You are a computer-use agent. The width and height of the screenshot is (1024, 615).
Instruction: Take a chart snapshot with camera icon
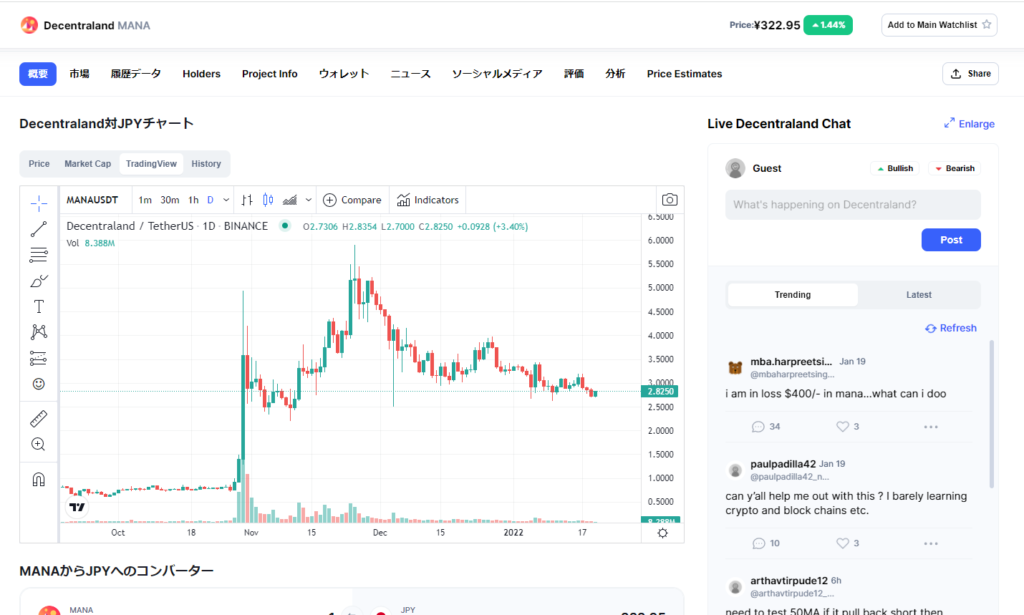669,200
